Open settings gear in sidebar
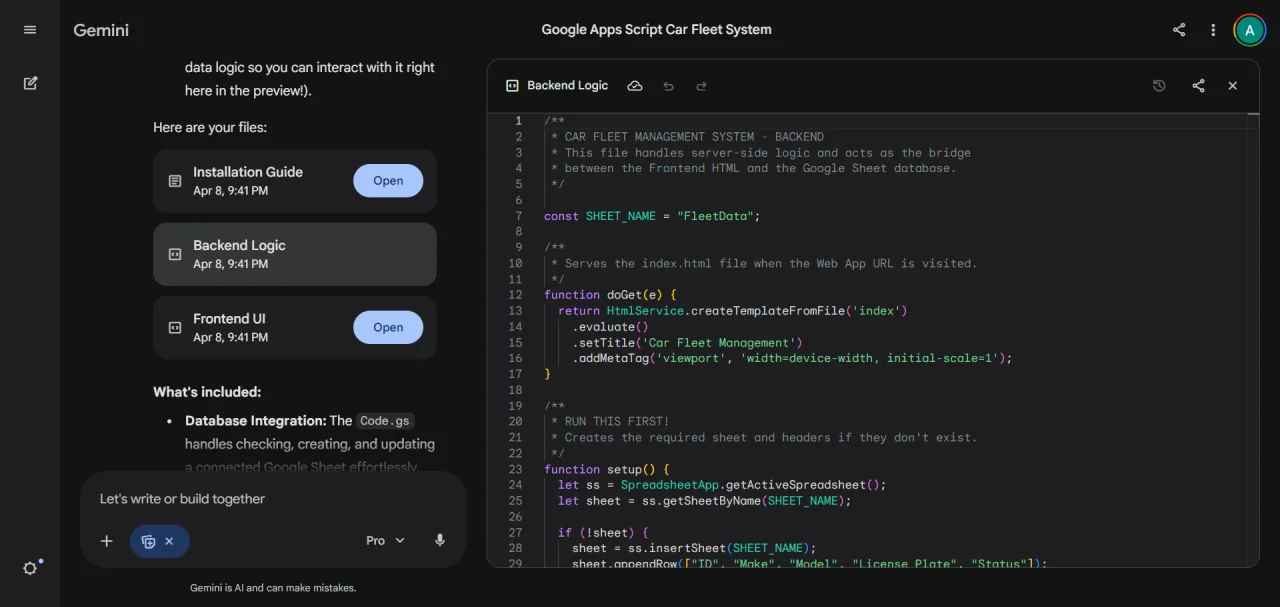The height and width of the screenshot is (607, 1280). [30, 568]
